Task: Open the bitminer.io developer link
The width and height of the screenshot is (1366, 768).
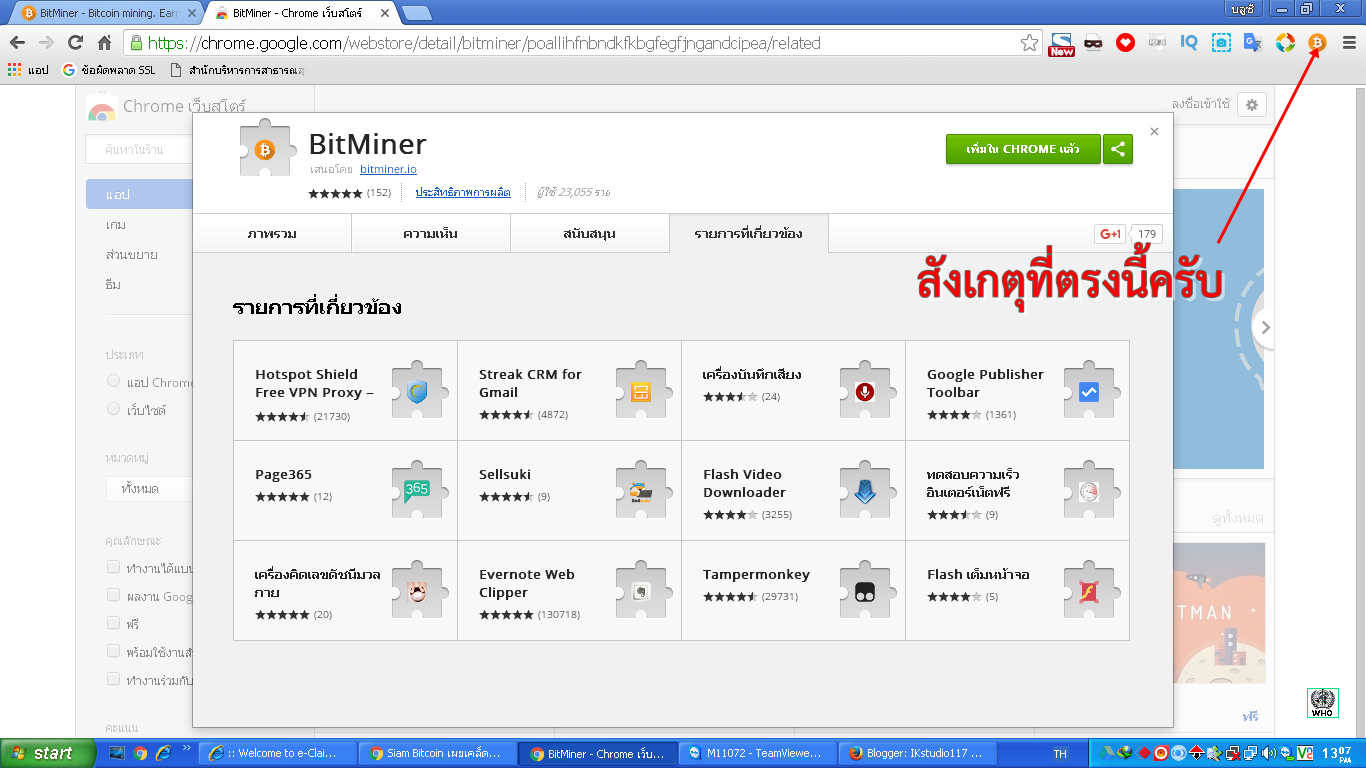Action: tap(388, 169)
